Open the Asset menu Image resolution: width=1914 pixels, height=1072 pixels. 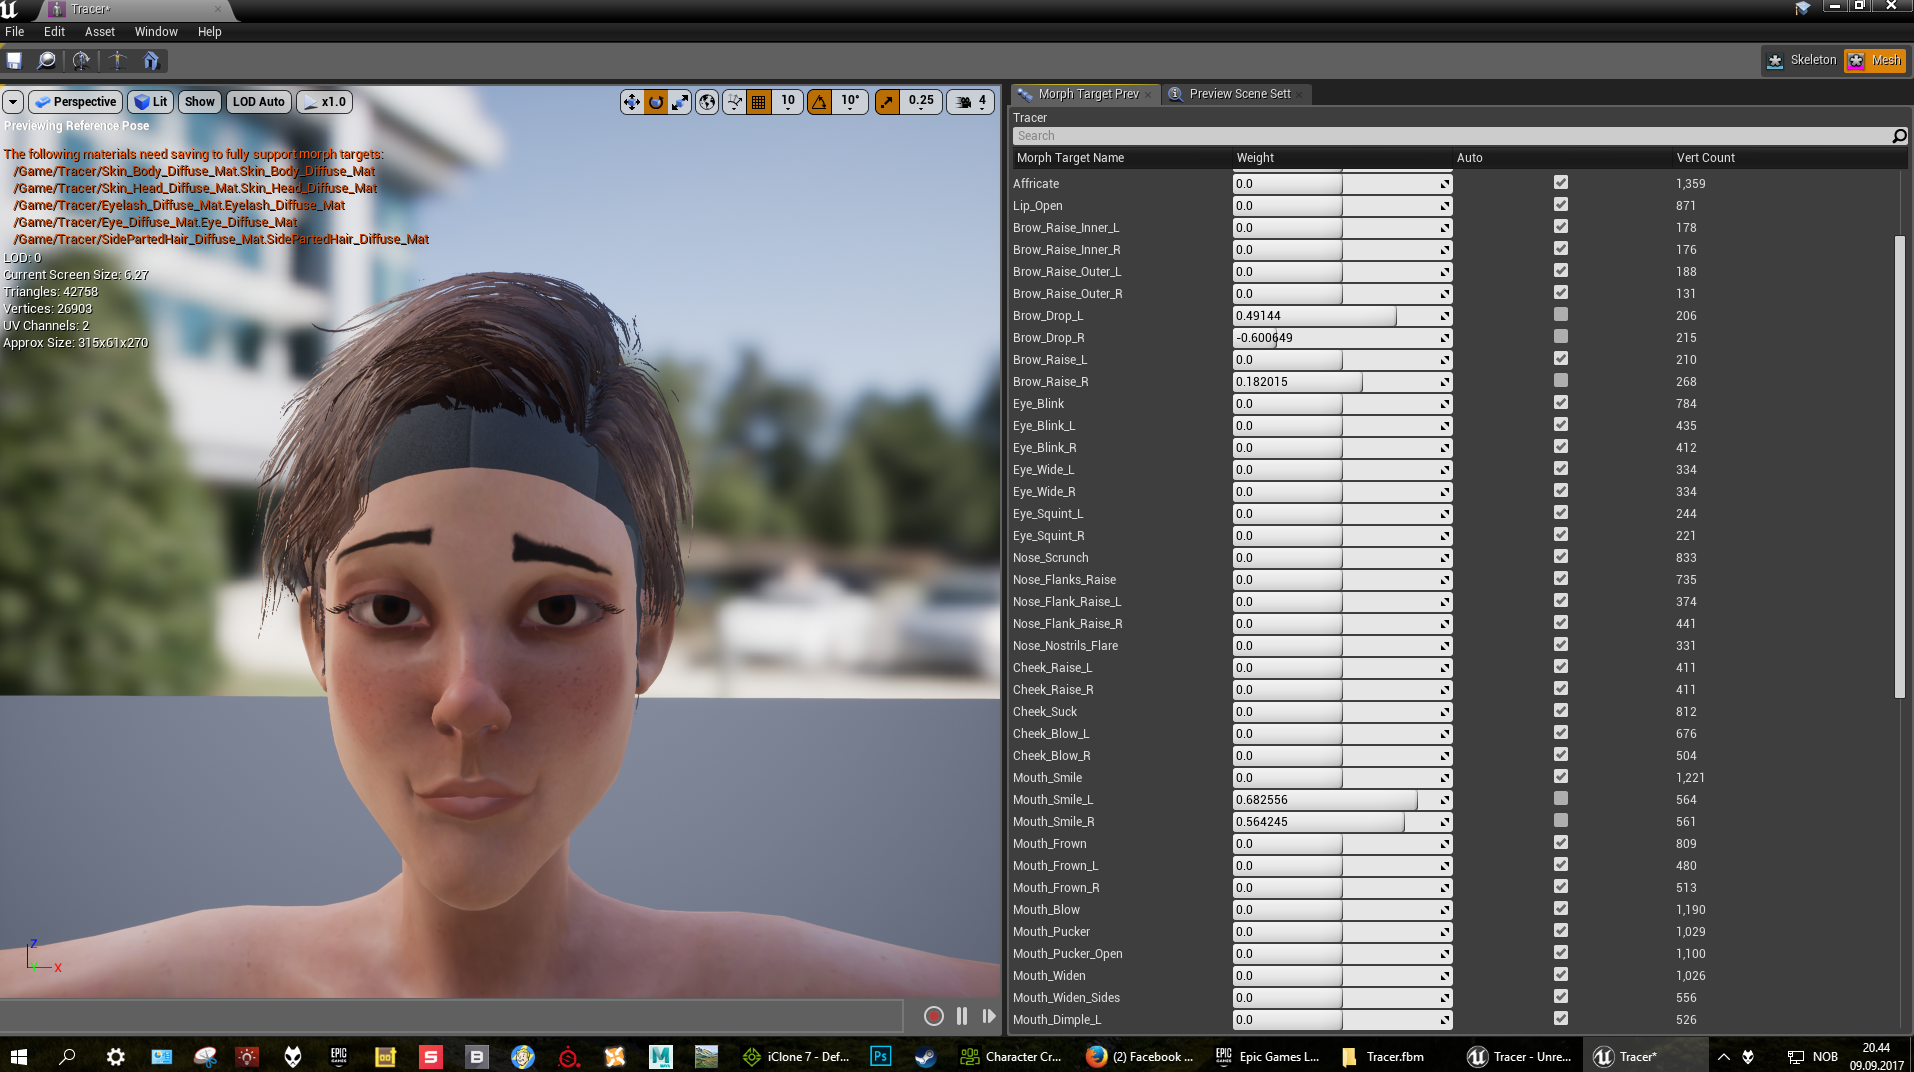[x=100, y=32]
